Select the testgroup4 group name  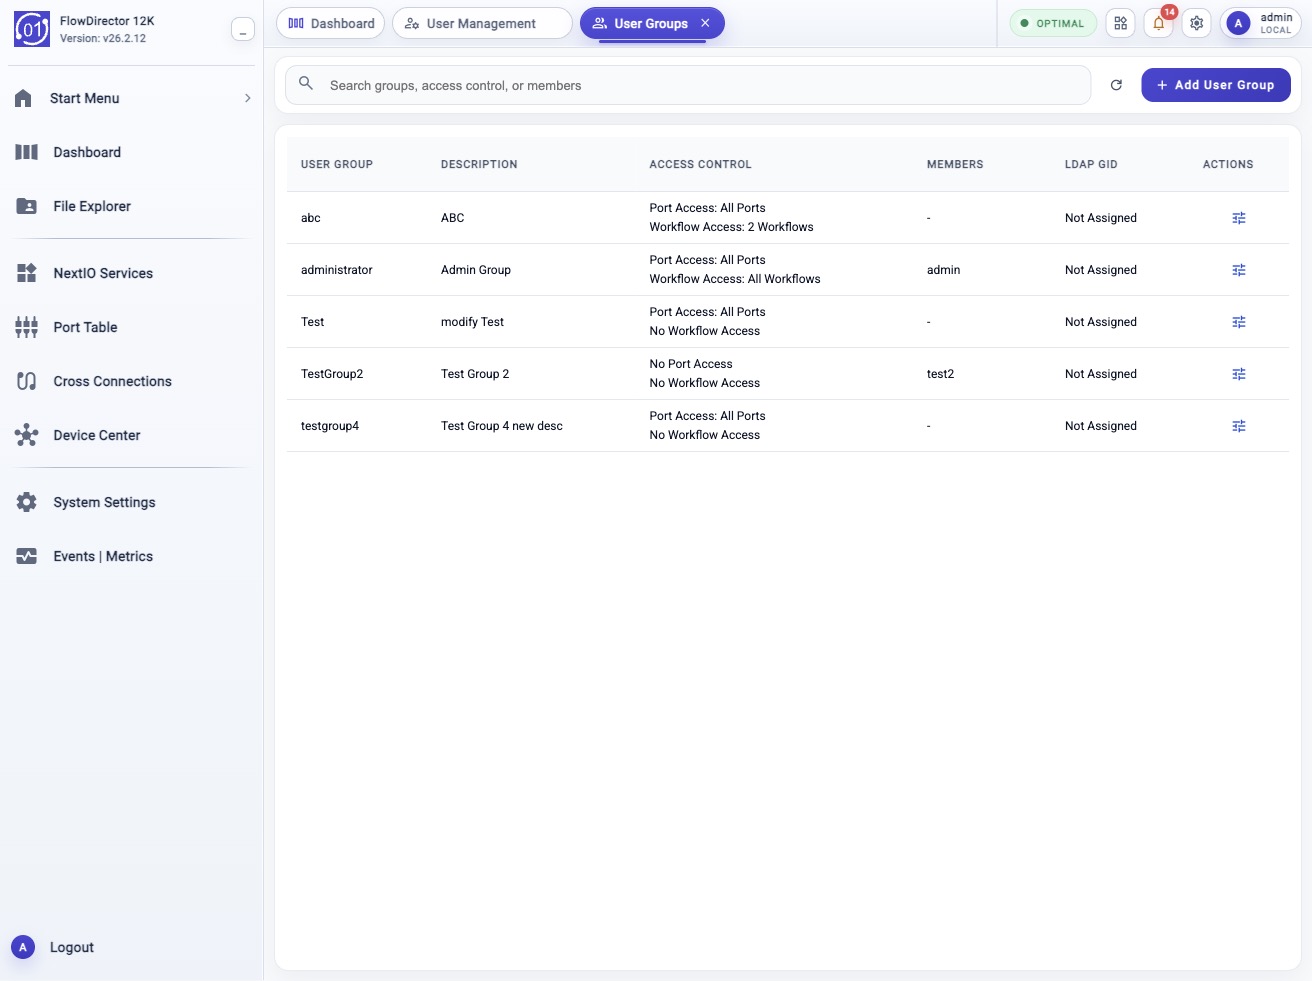[330, 426]
